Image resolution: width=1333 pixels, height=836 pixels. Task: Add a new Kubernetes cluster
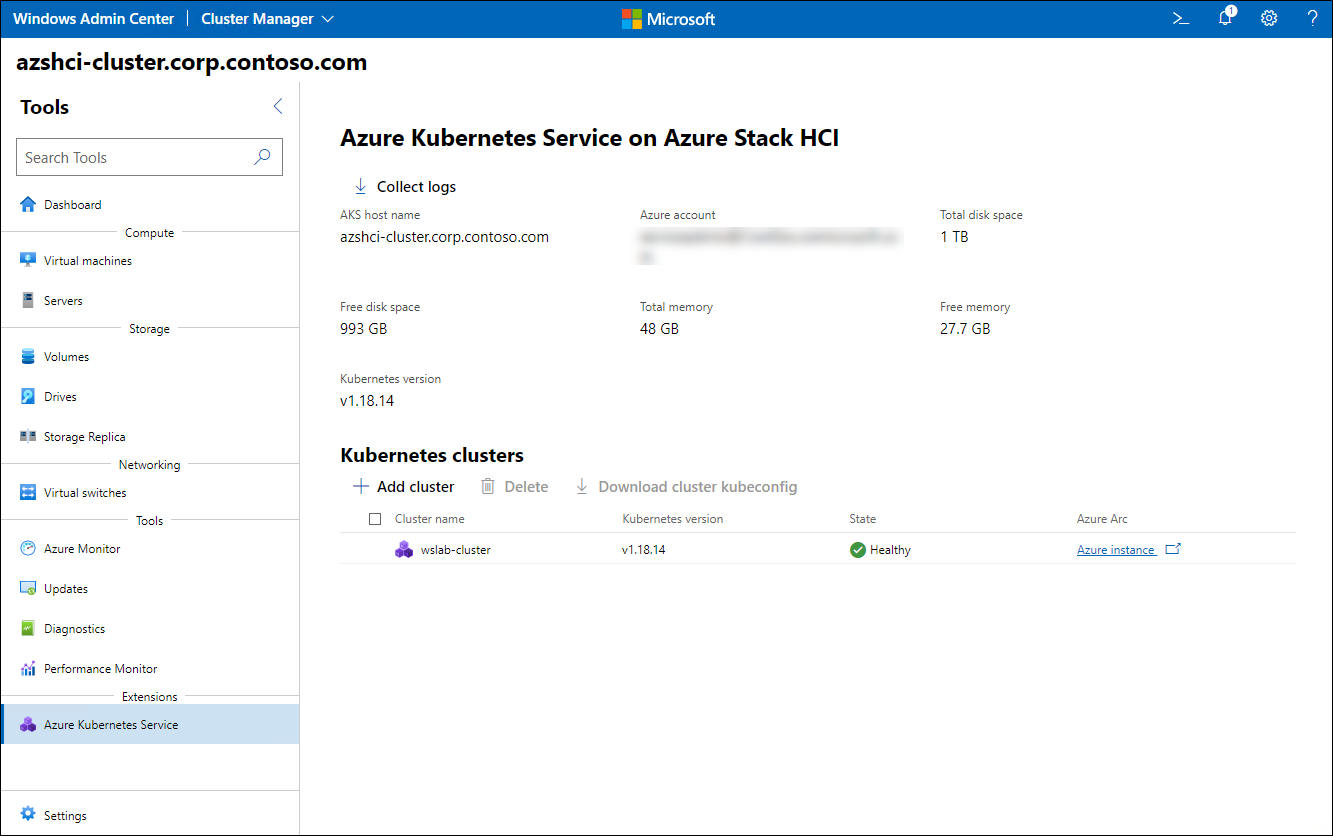point(403,486)
